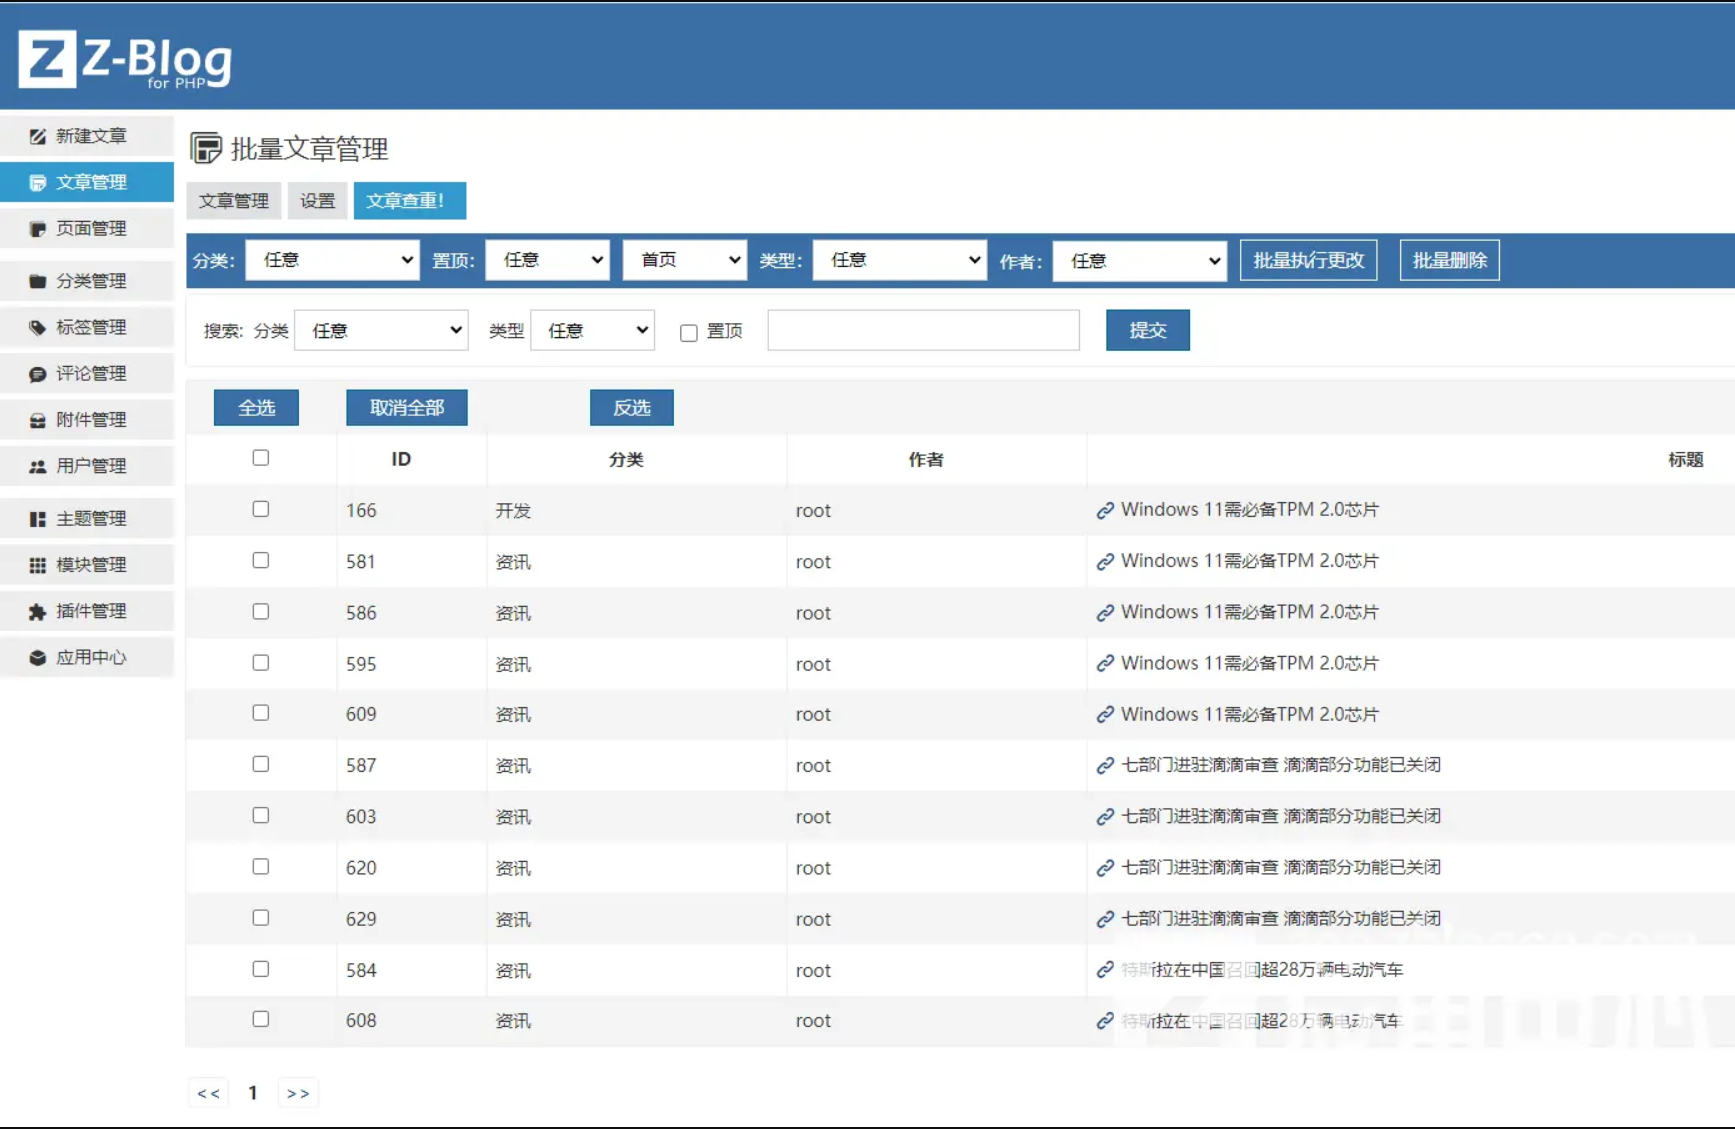Click the Z-Blog logo

tap(125, 59)
